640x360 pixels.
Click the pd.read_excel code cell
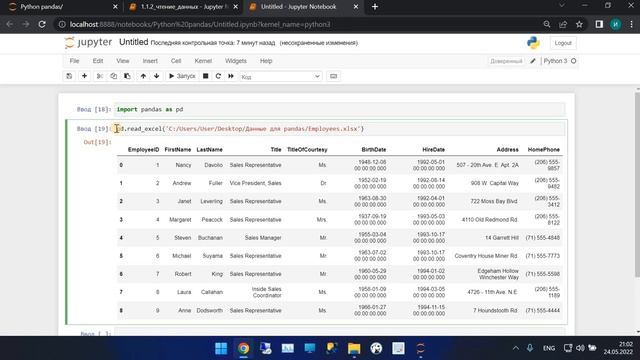pyautogui.click(x=340, y=129)
